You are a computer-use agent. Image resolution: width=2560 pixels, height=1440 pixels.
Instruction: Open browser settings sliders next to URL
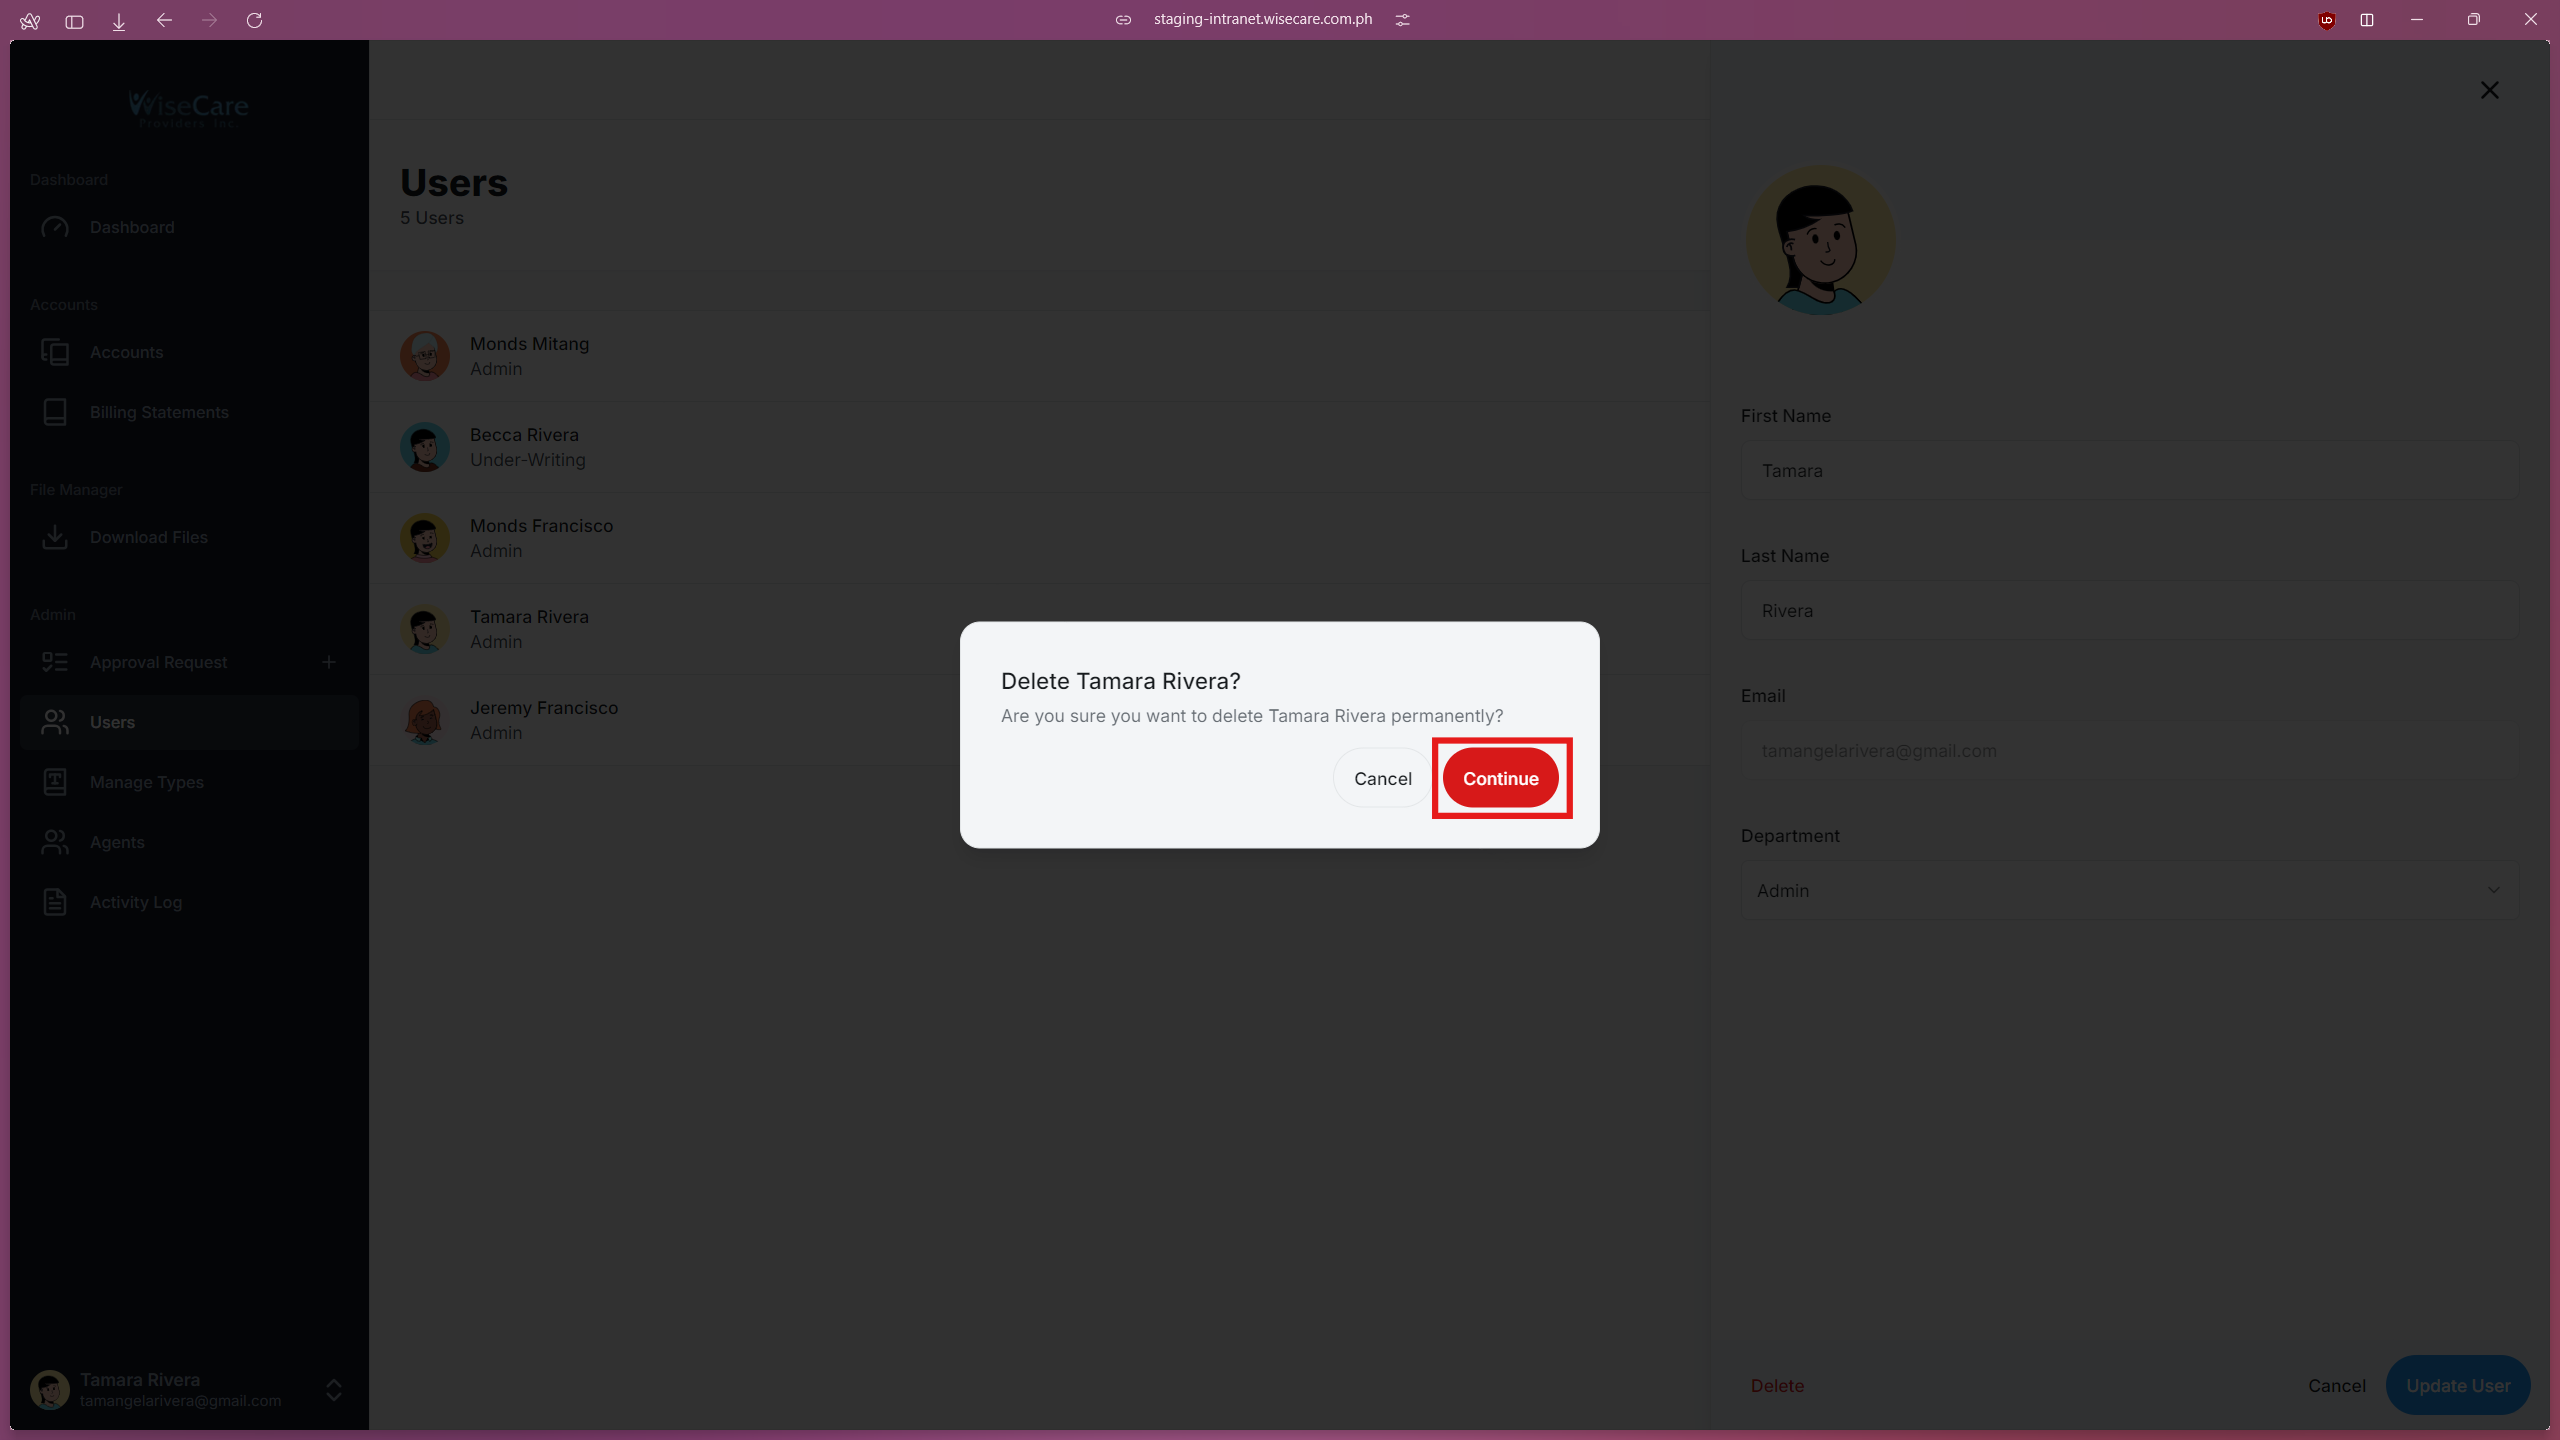point(1402,19)
